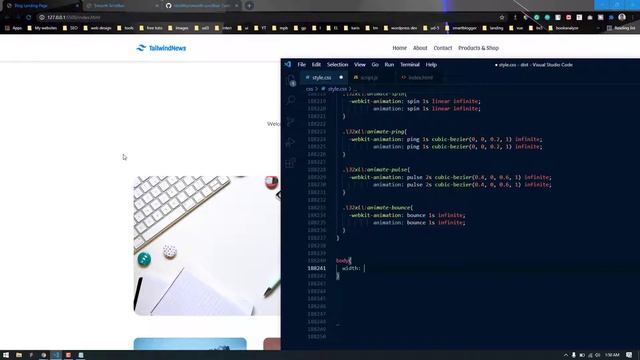Bookmark this page with the star icon
The width and height of the screenshot is (640, 360).
pyautogui.click(x=502, y=18)
